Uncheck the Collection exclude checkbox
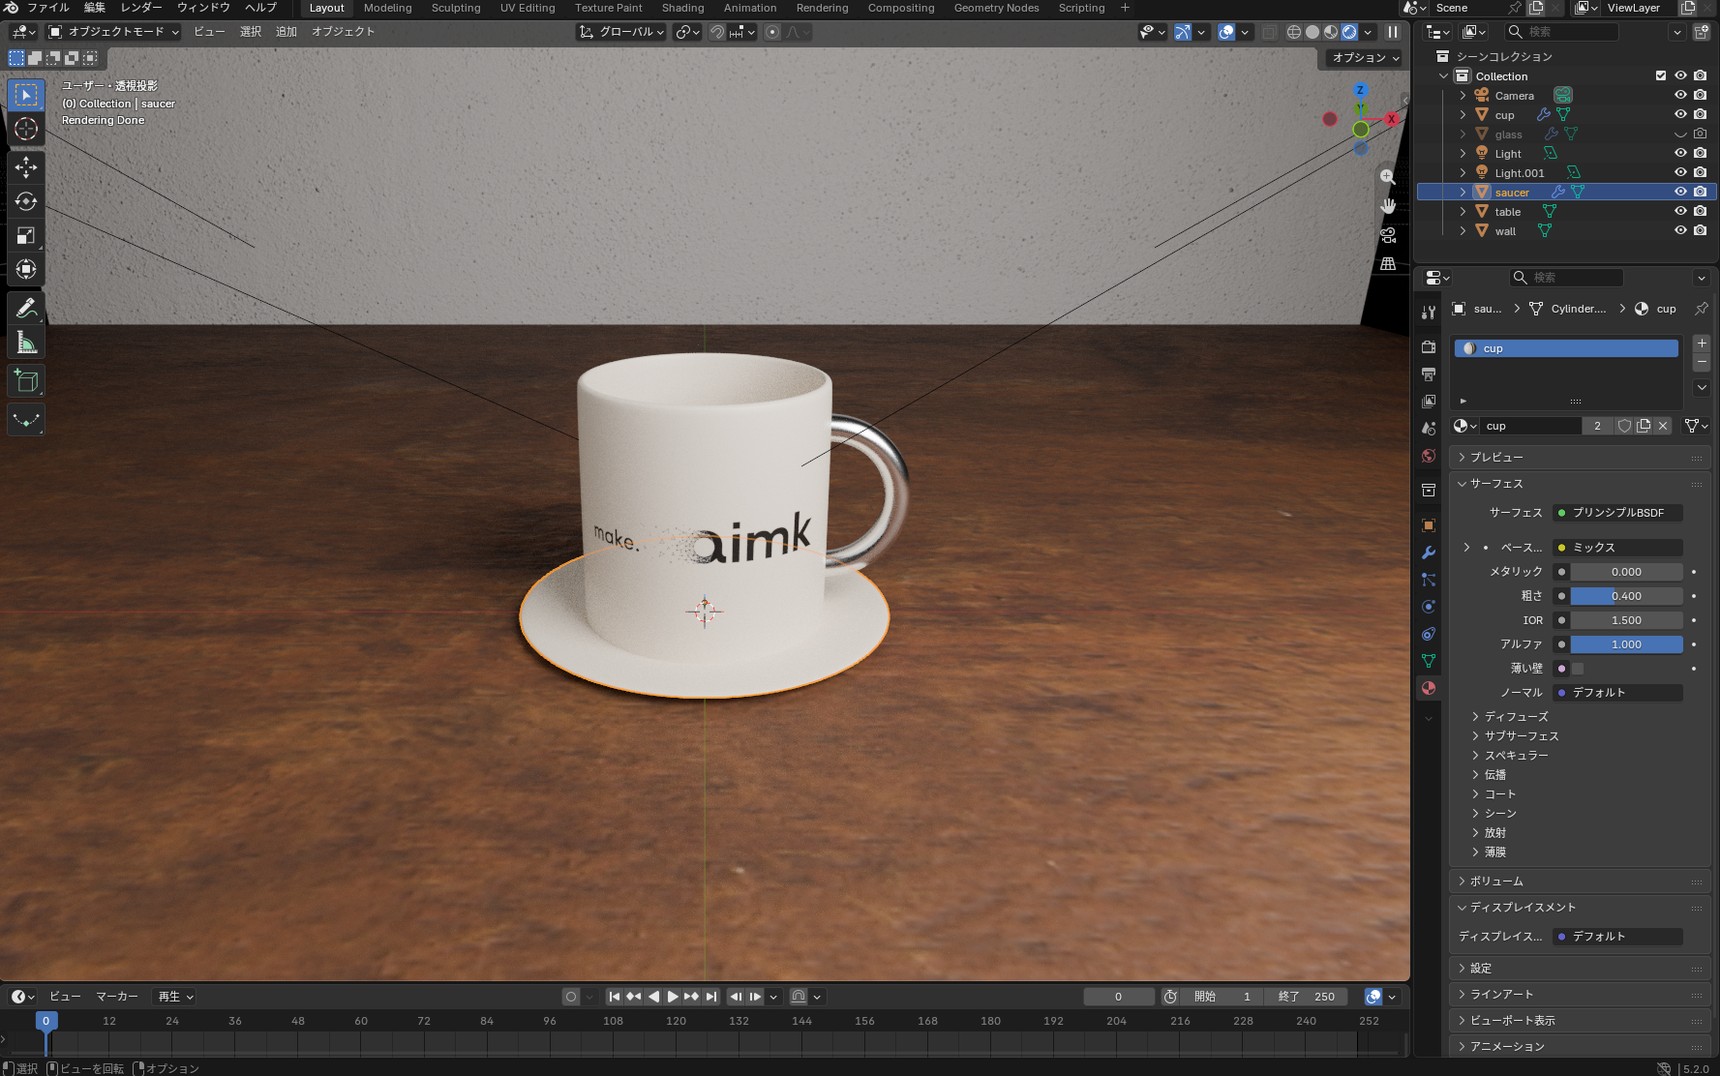 (x=1661, y=76)
